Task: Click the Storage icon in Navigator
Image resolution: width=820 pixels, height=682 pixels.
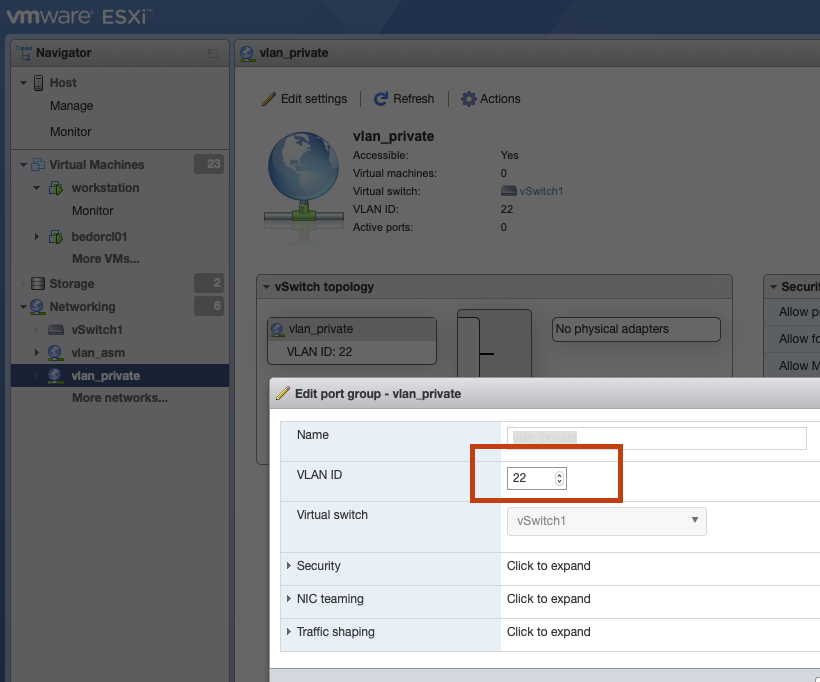Action: coord(38,283)
